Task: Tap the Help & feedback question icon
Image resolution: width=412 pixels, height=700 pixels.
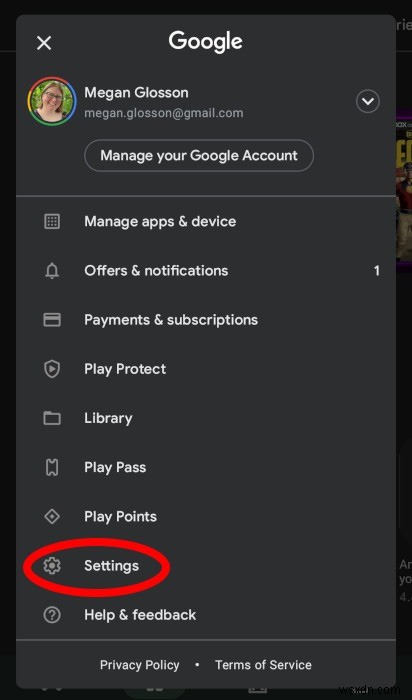Action: point(52,615)
